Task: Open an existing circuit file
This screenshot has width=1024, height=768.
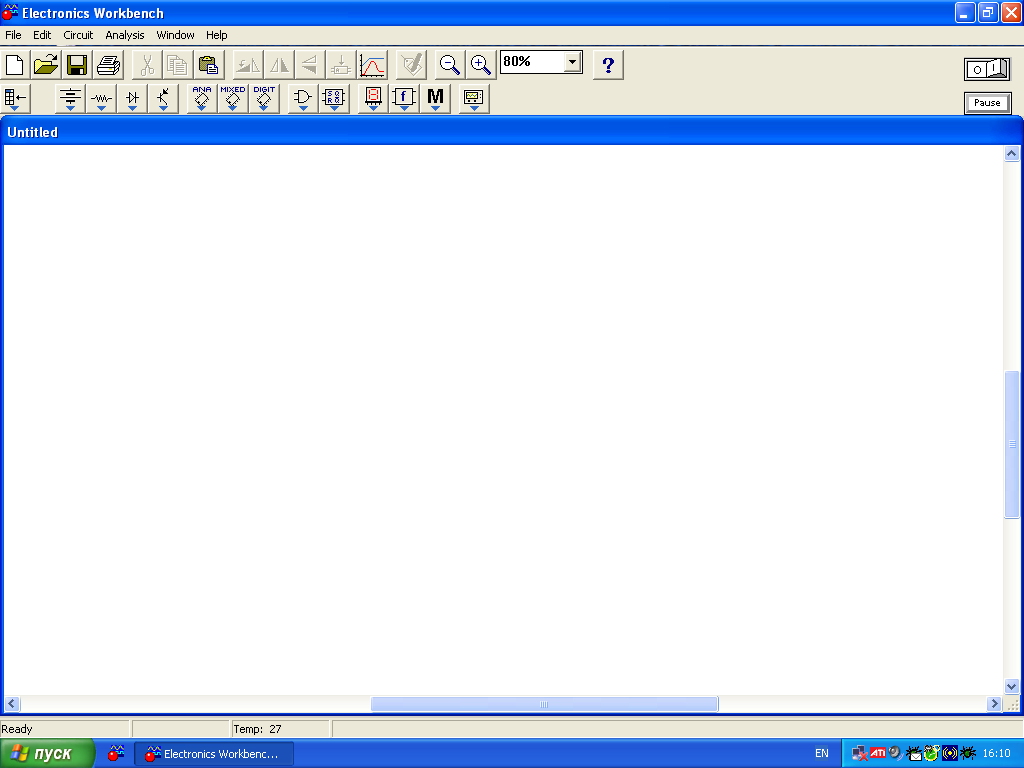Action: [x=46, y=65]
